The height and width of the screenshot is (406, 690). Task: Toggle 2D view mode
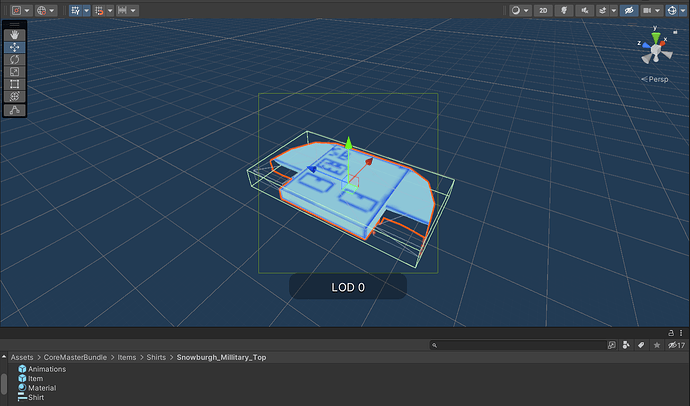pyautogui.click(x=543, y=11)
